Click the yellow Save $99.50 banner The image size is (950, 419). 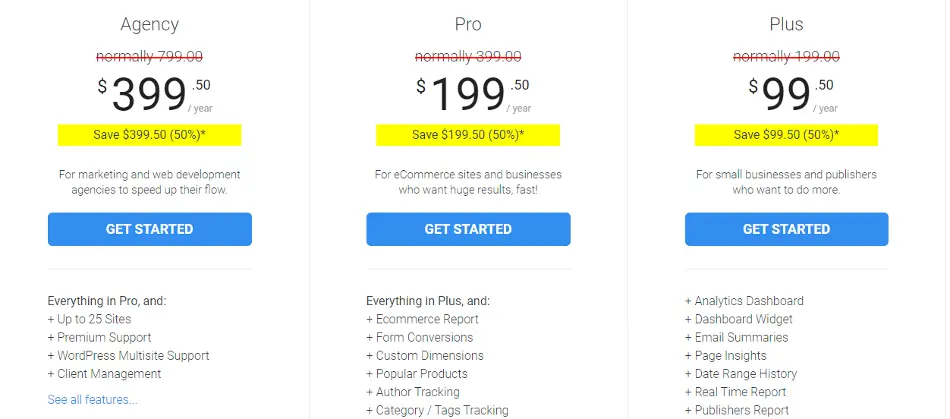(x=786, y=135)
